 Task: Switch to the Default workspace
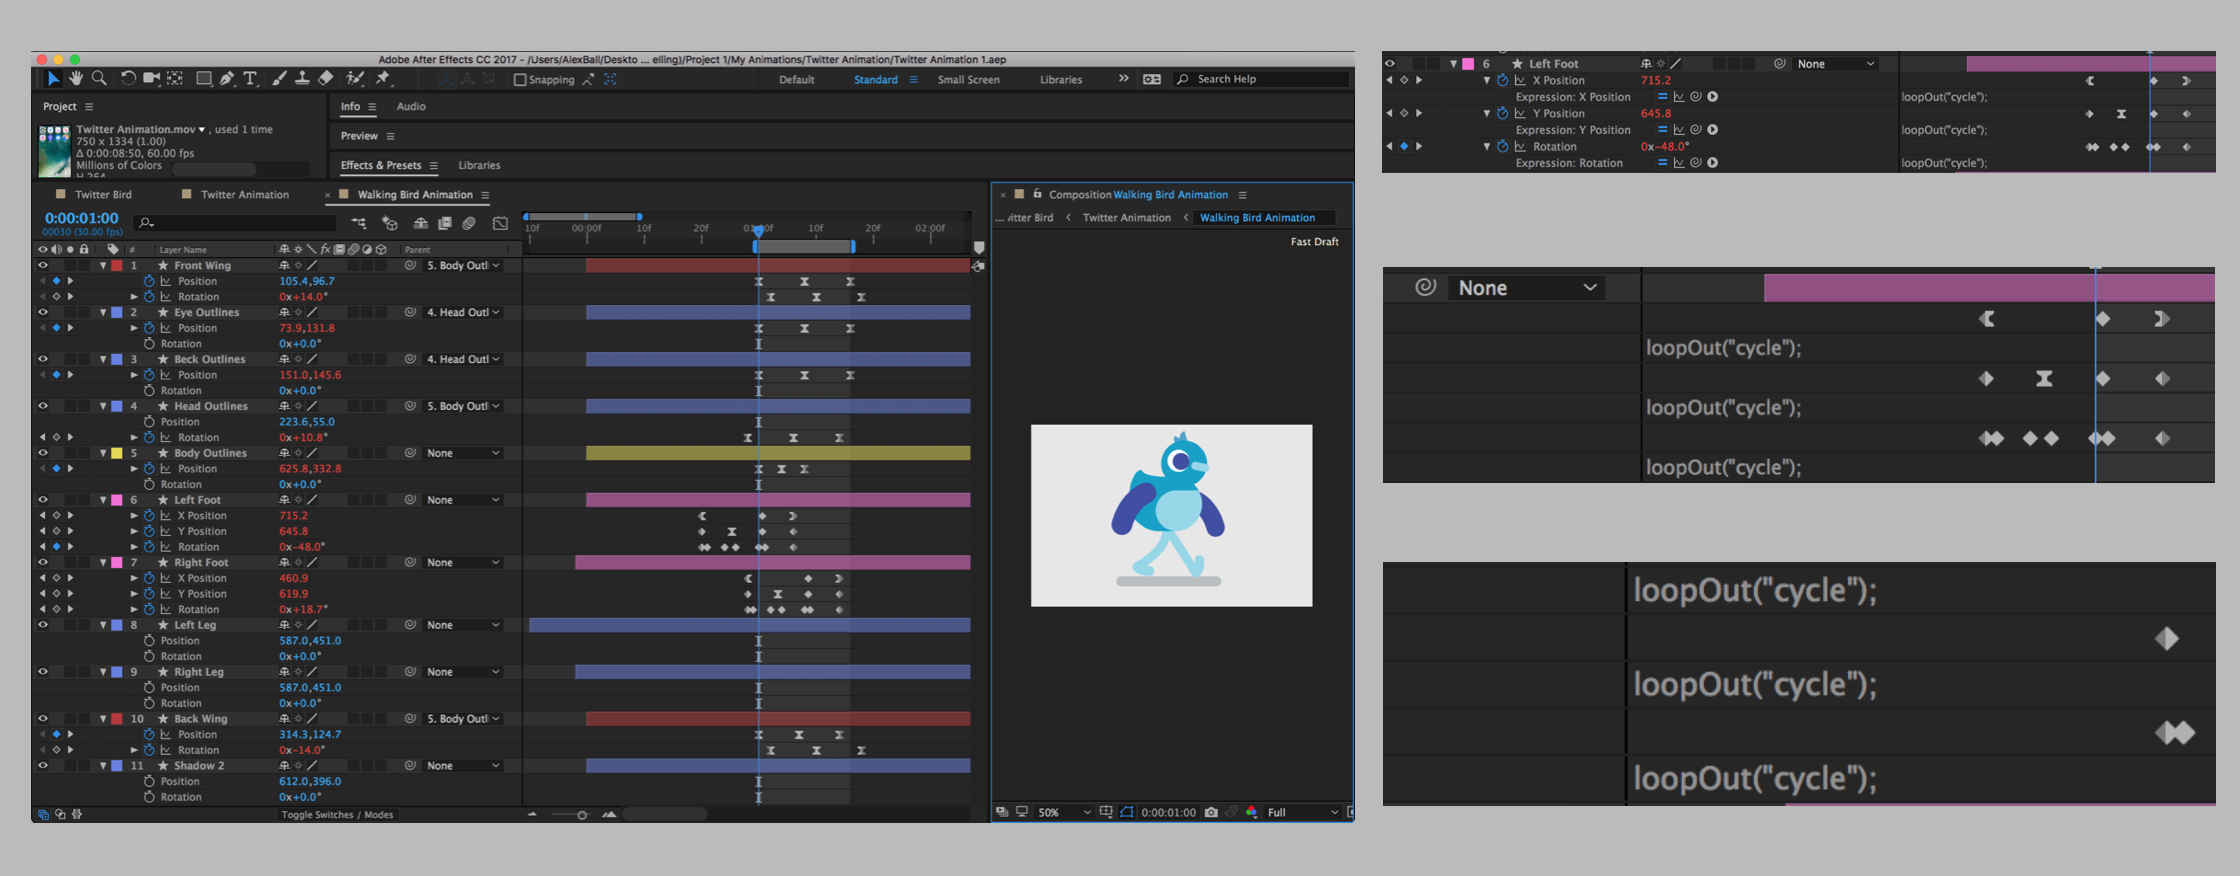(797, 80)
